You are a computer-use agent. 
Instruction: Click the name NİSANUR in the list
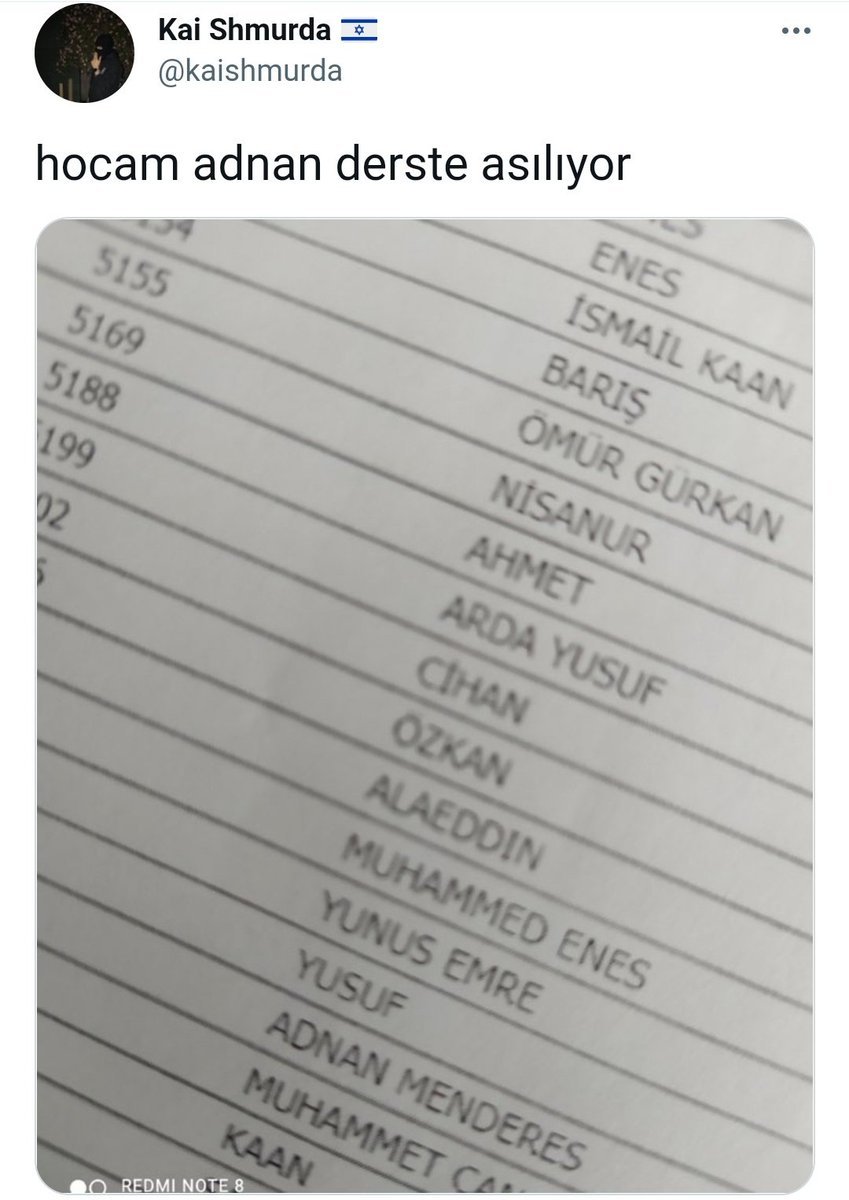pos(570,517)
